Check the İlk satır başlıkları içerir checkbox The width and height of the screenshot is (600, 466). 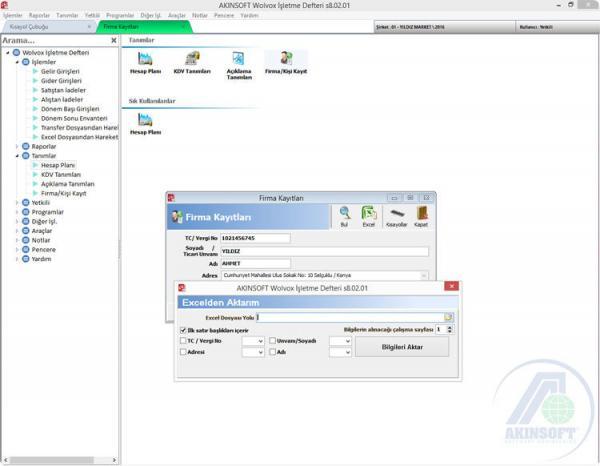click(183, 330)
